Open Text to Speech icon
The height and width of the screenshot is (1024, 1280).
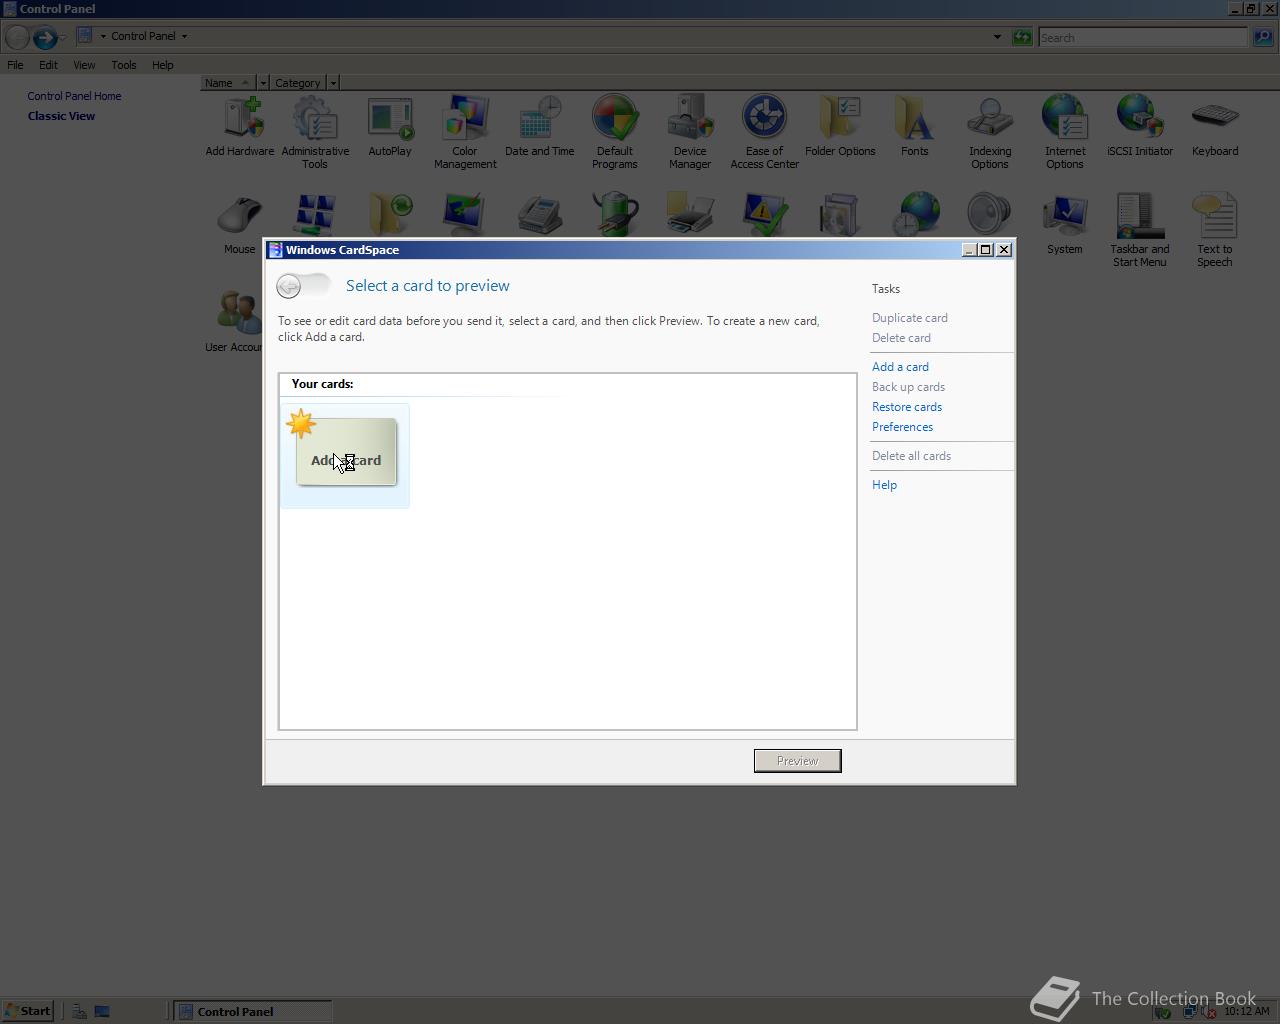(x=1215, y=230)
